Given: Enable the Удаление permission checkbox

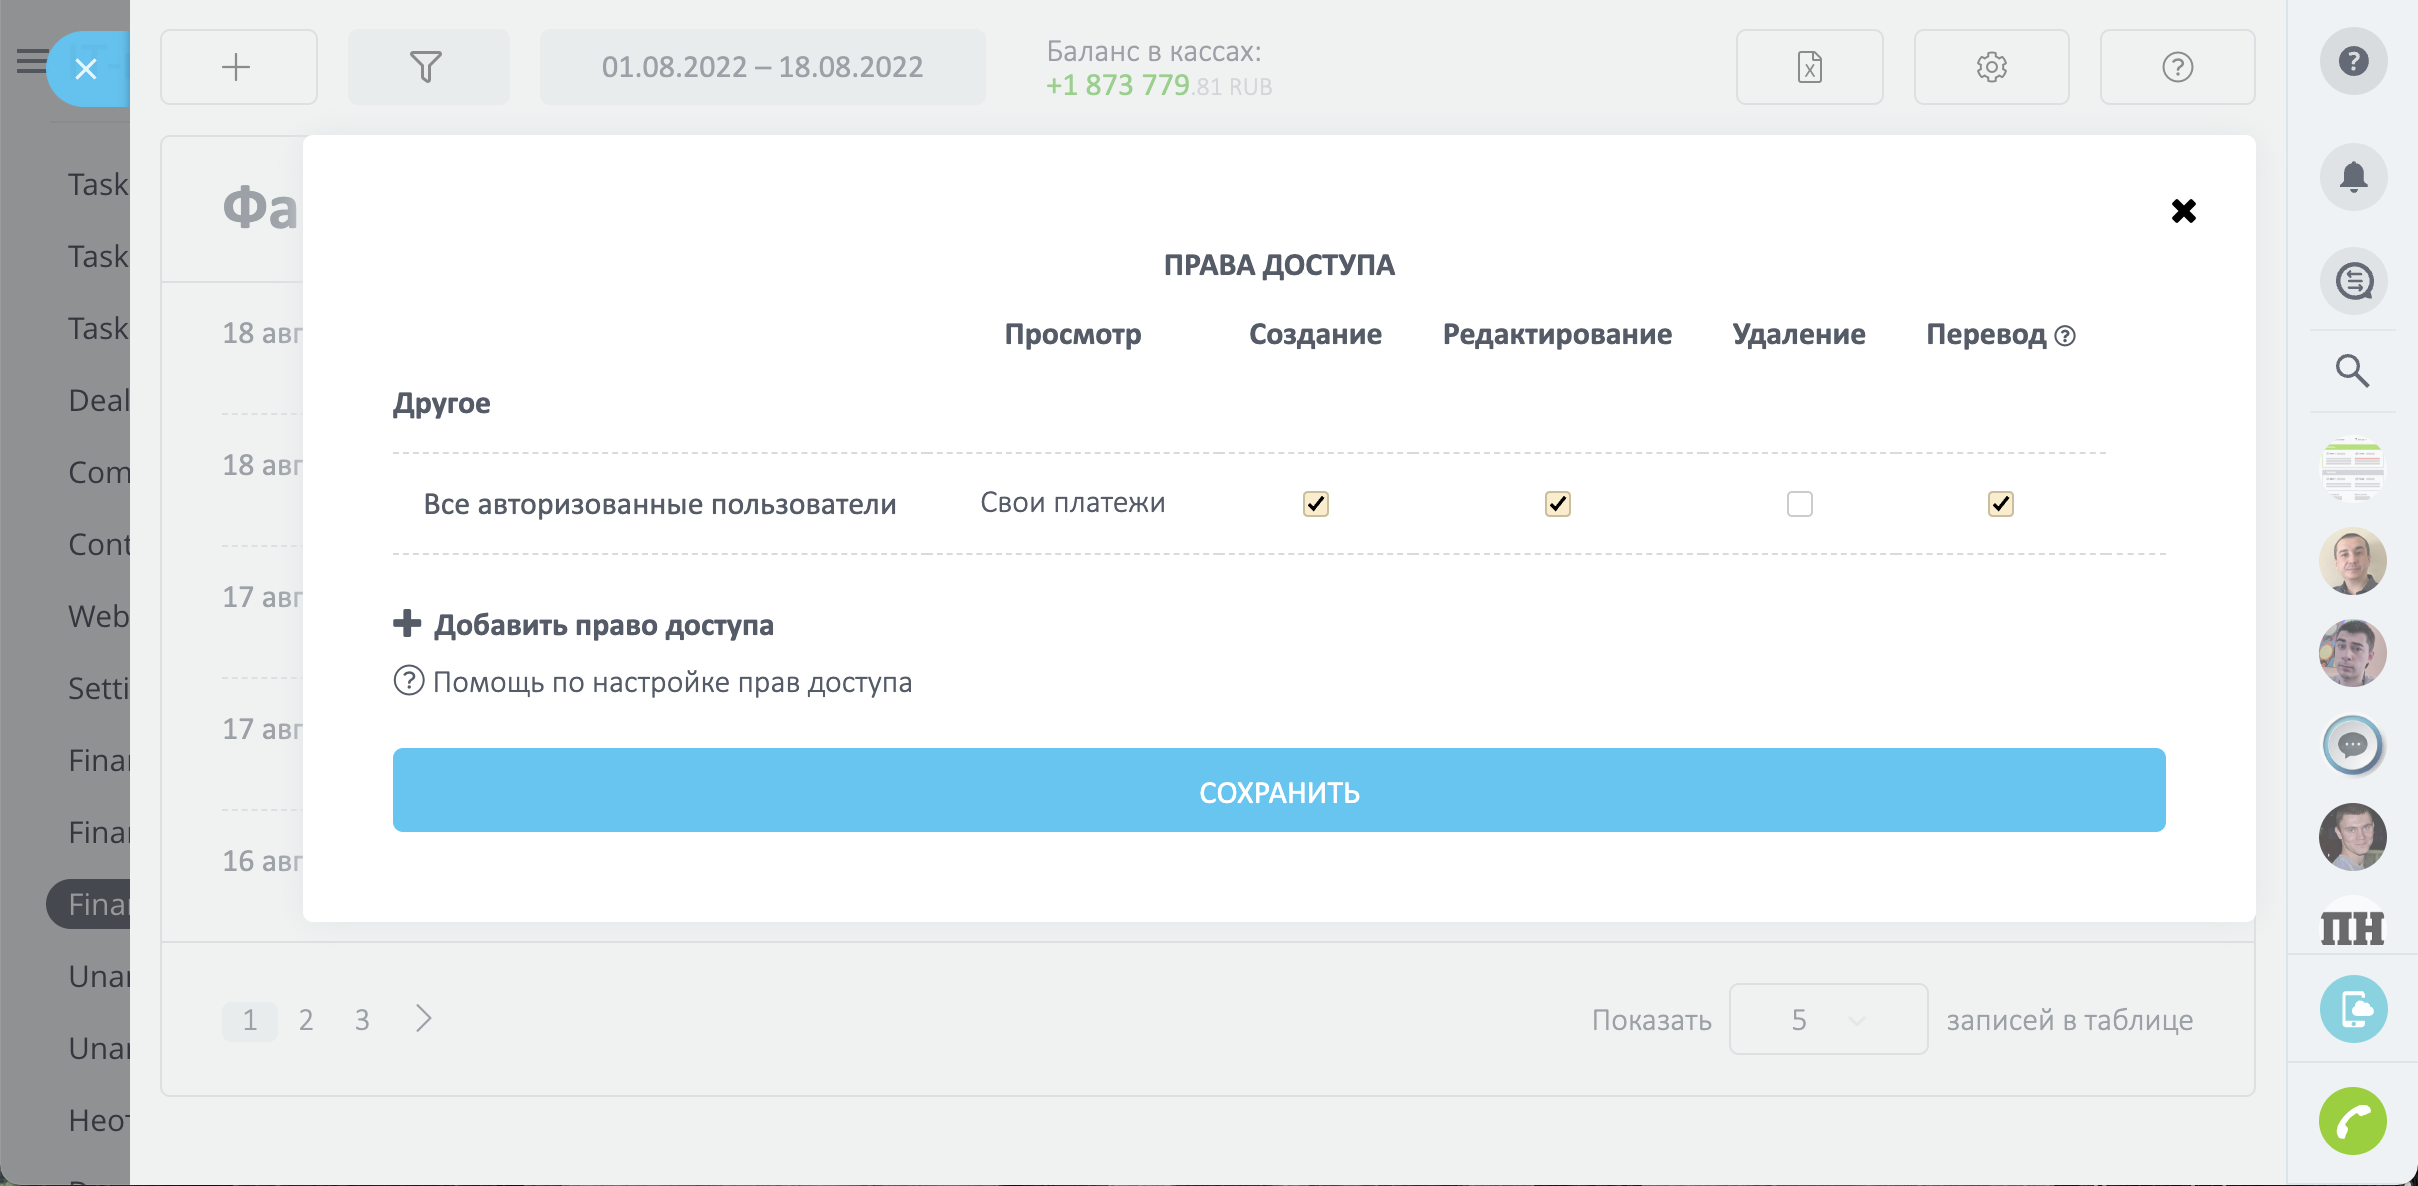Looking at the screenshot, I should [x=1799, y=504].
